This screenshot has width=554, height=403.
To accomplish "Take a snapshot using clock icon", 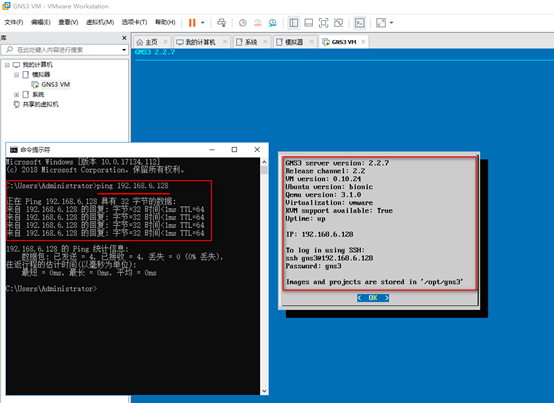I will 243,23.
